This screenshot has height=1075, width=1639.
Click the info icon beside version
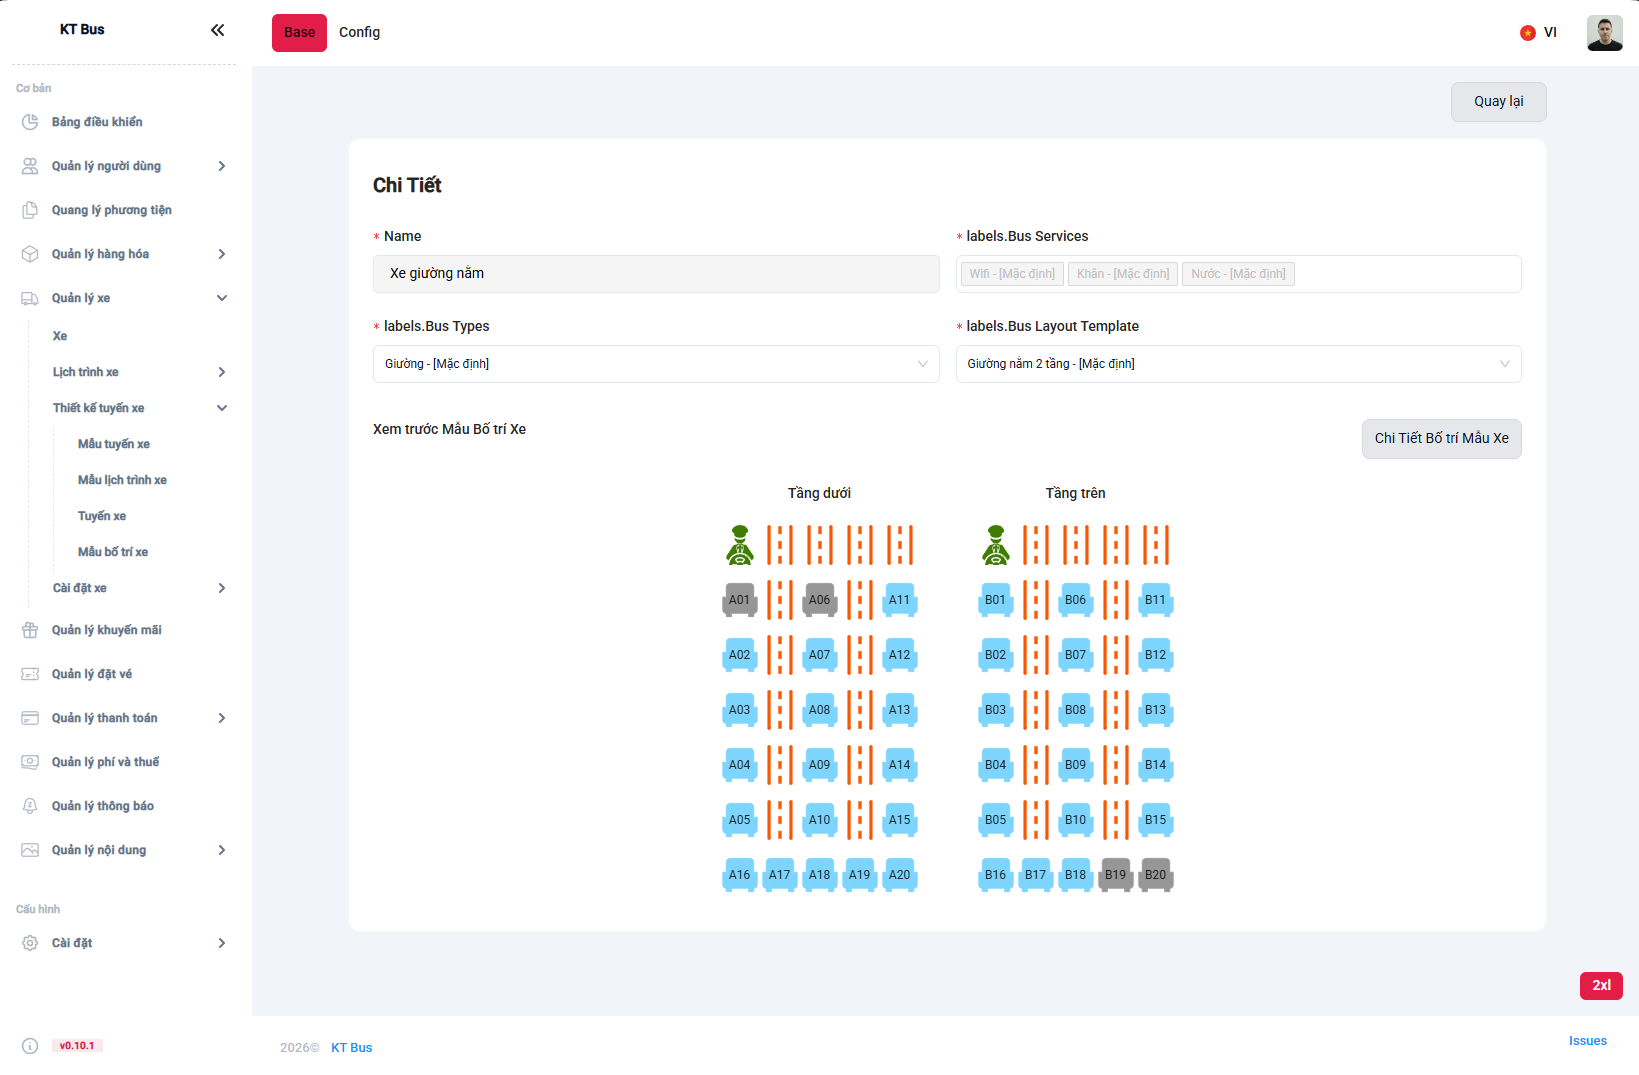[30, 1046]
